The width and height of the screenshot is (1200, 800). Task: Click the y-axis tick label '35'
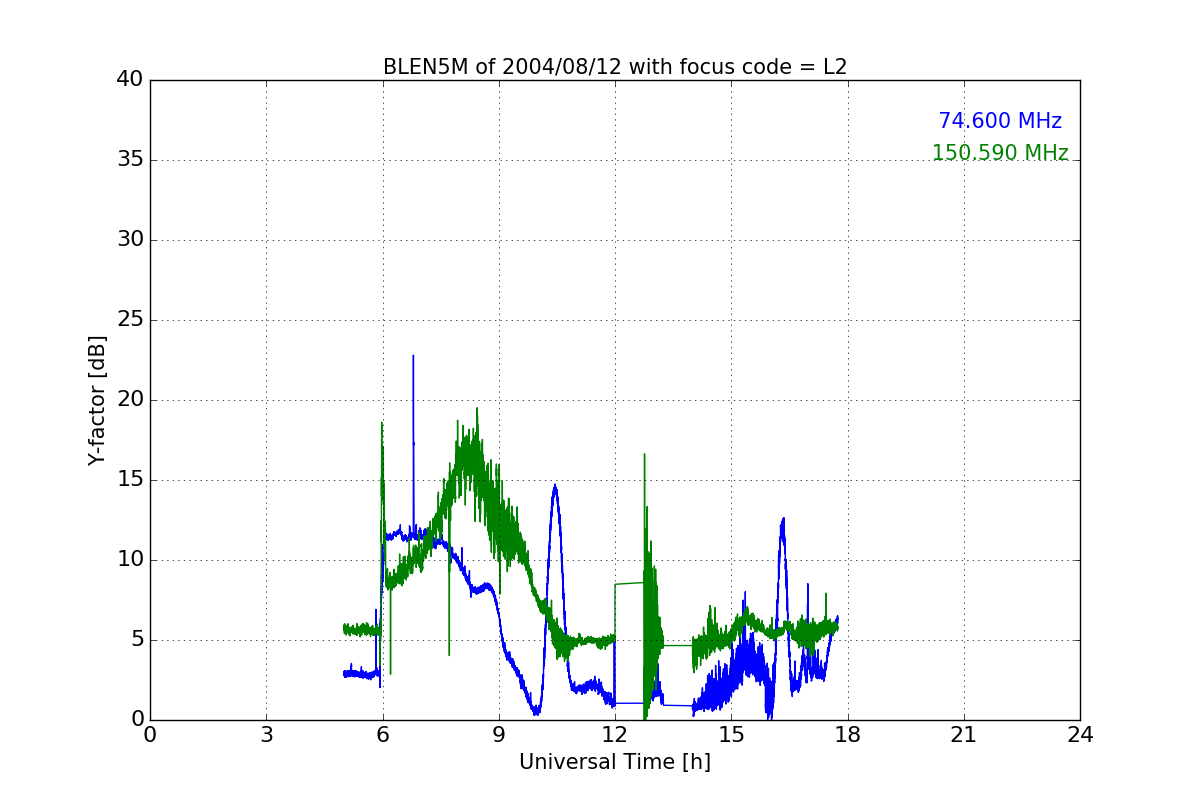tap(130, 160)
